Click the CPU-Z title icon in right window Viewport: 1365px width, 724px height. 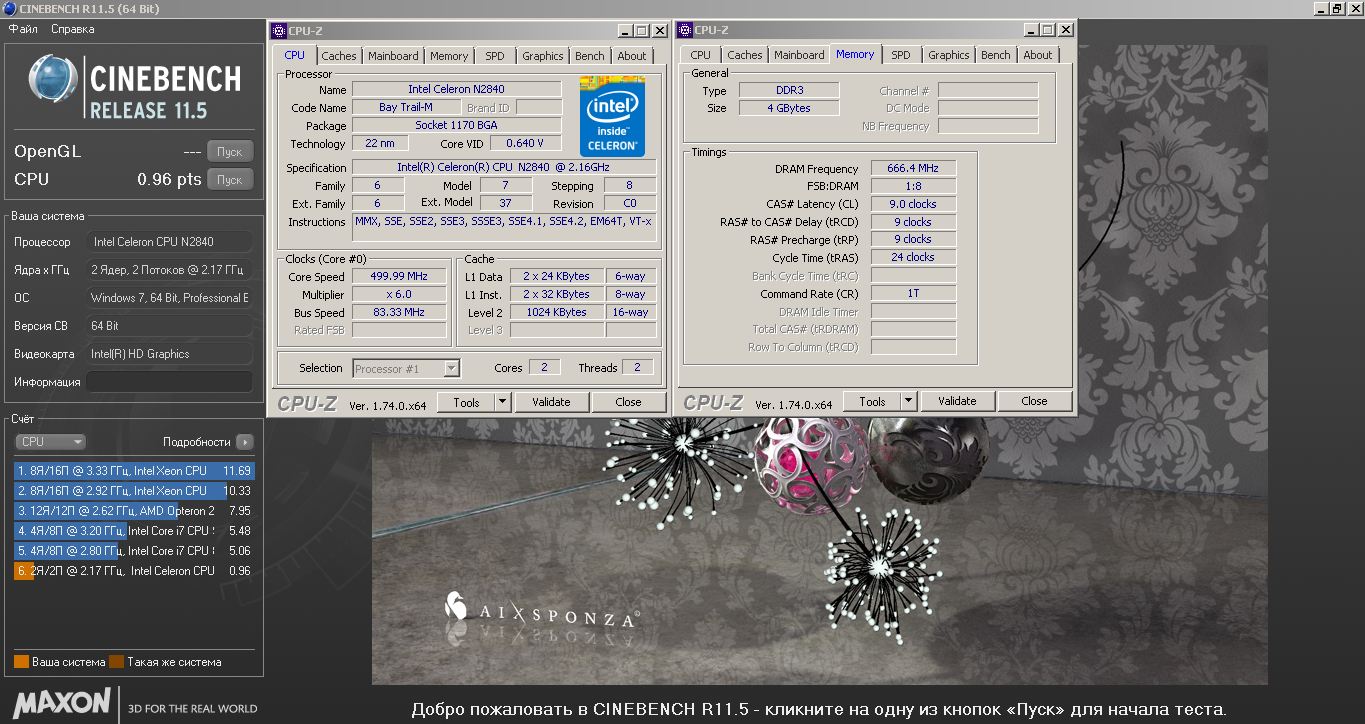(x=686, y=30)
